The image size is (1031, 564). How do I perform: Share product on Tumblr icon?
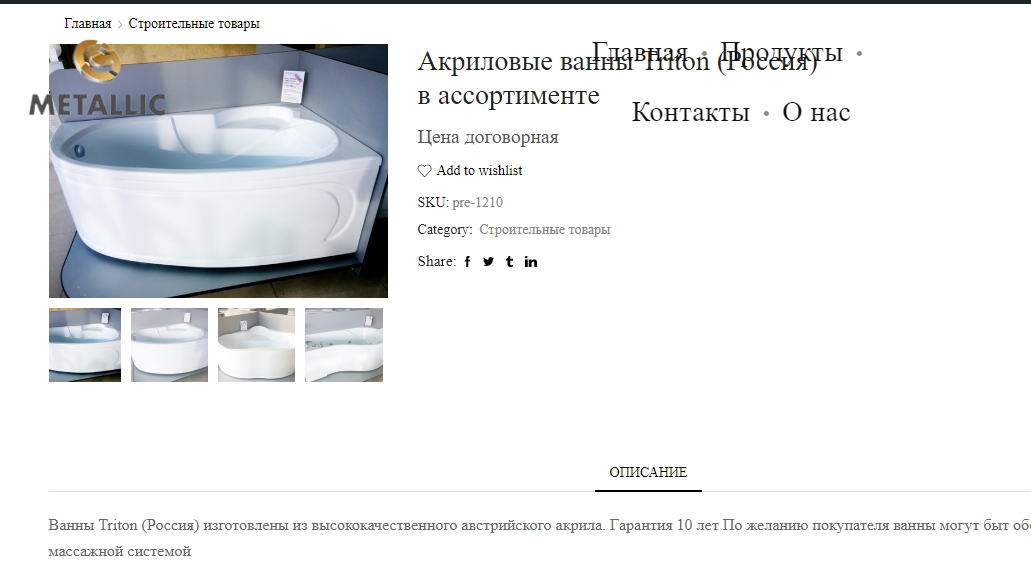click(510, 262)
